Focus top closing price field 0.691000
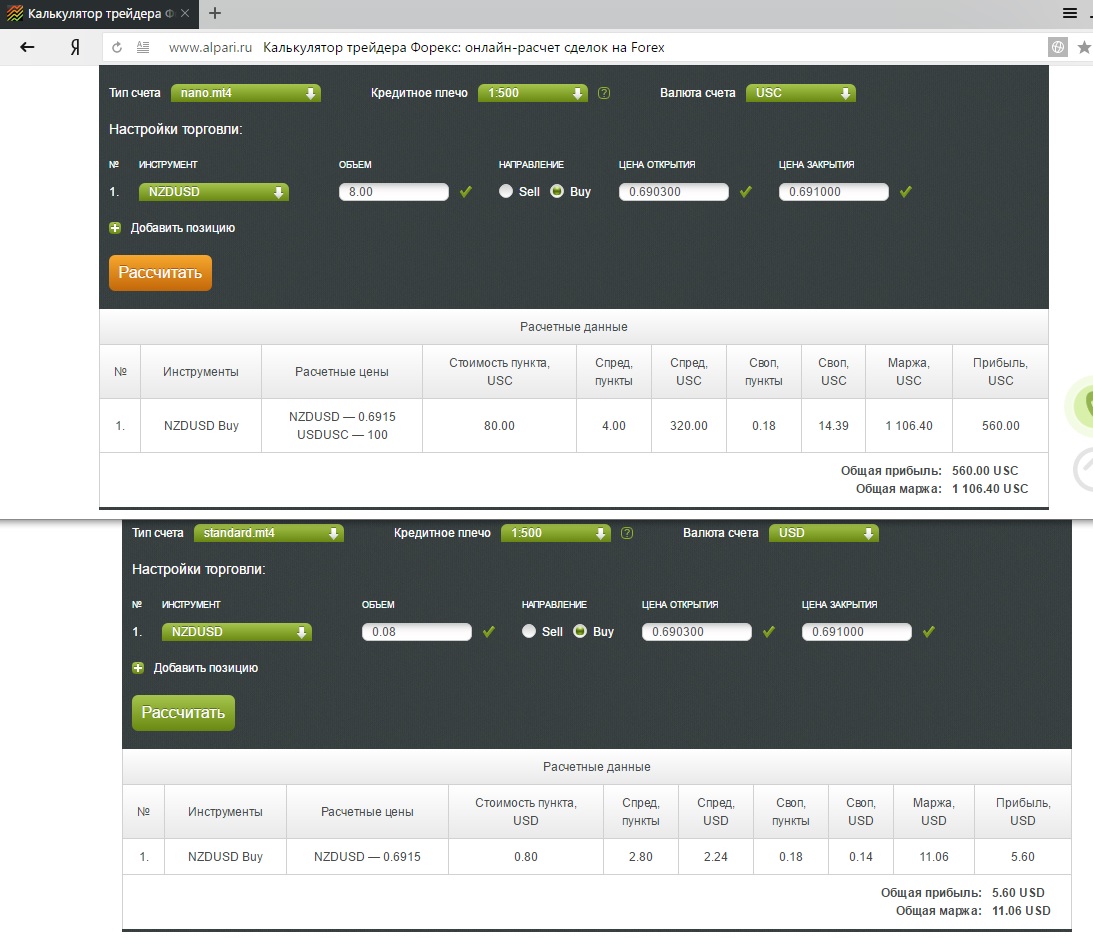This screenshot has width=1093, height=947. pyautogui.click(x=834, y=192)
